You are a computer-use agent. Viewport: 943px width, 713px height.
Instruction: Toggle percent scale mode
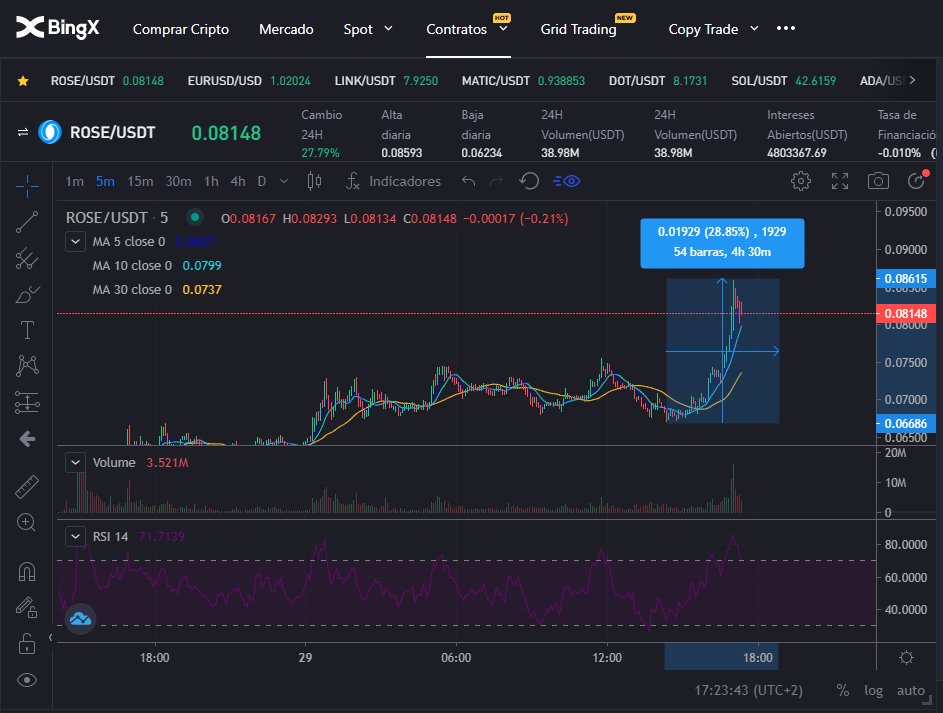pos(843,690)
